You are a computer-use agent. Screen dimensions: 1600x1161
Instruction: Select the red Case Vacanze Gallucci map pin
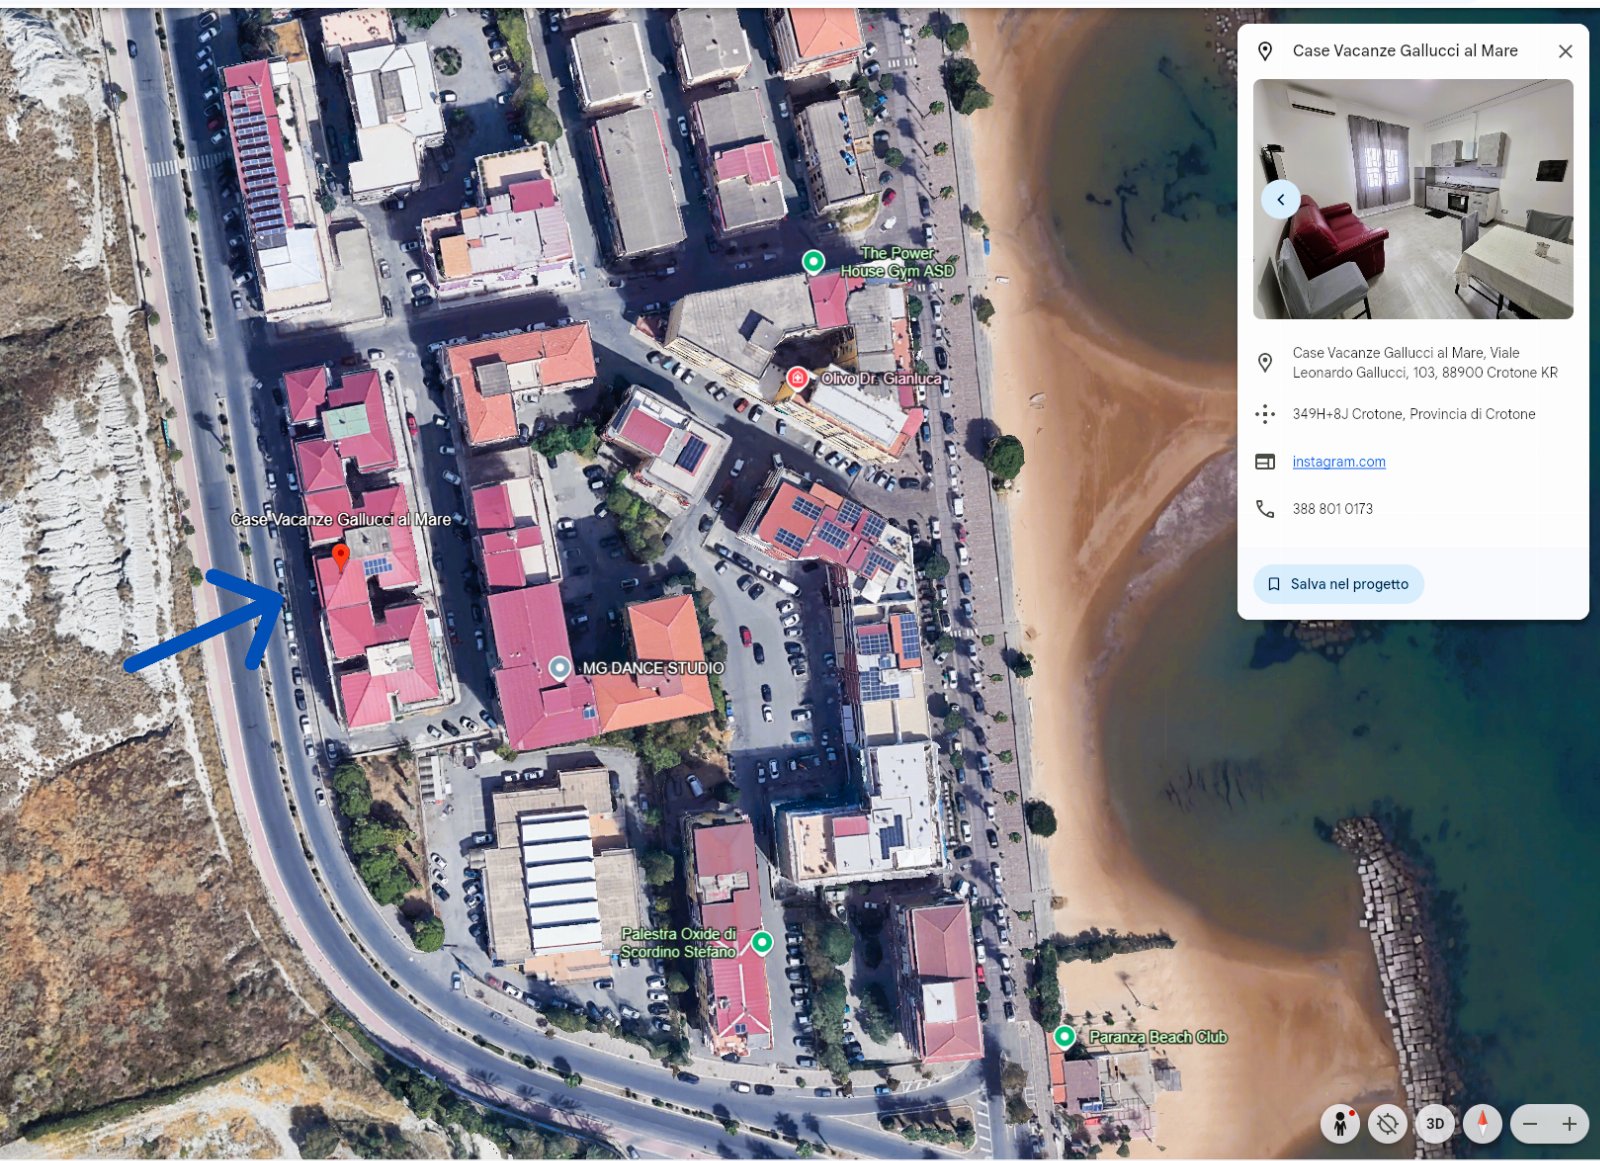(341, 556)
